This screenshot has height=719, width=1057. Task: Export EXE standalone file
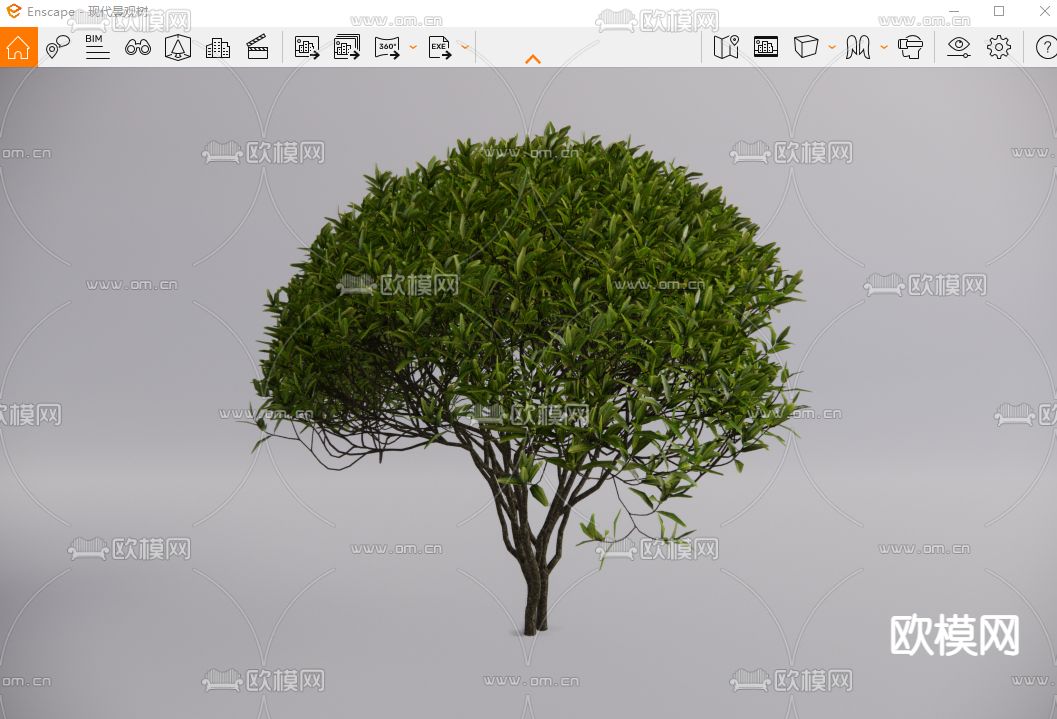(x=440, y=47)
